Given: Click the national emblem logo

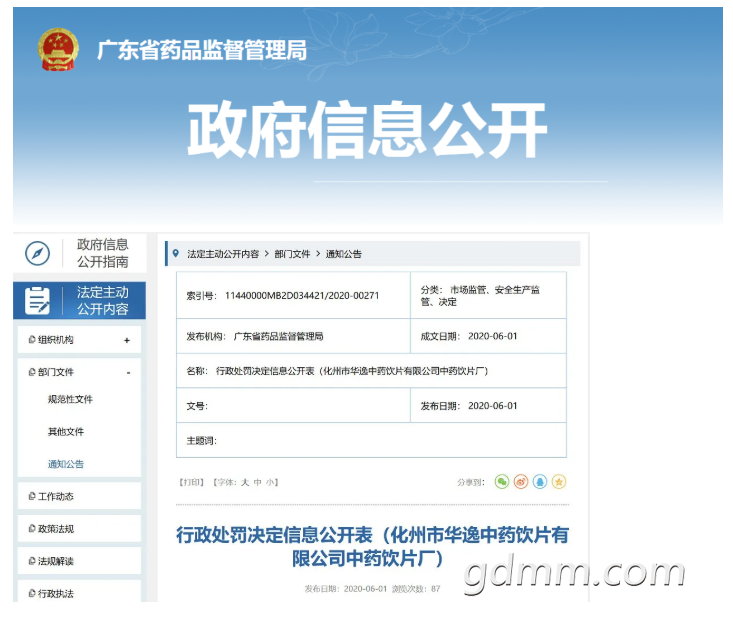Looking at the screenshot, I should pyautogui.click(x=58, y=49).
